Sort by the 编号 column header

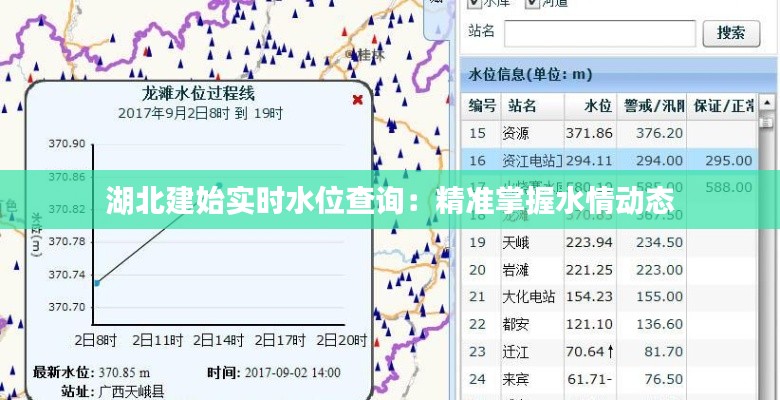[x=481, y=105]
